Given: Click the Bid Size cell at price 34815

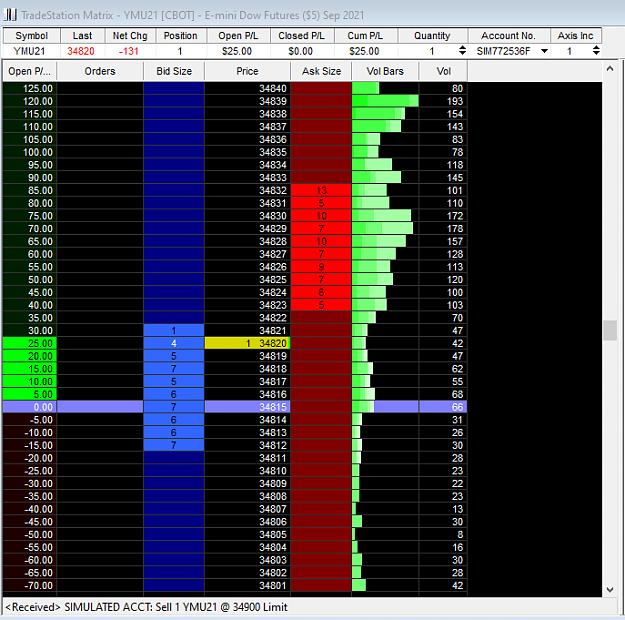Looking at the screenshot, I should click(174, 407).
